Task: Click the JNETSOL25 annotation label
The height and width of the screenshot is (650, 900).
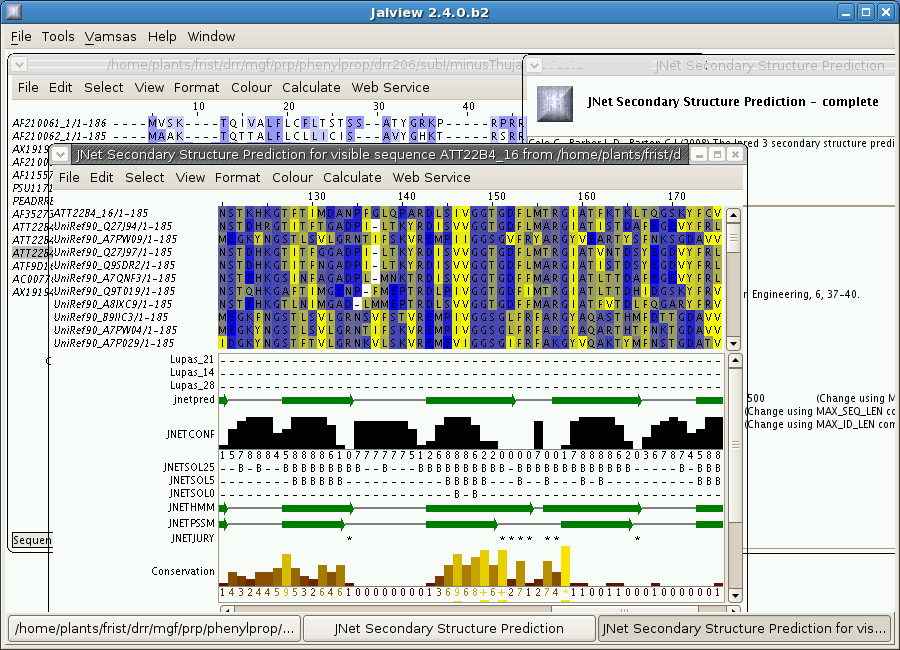Action: 189,467
